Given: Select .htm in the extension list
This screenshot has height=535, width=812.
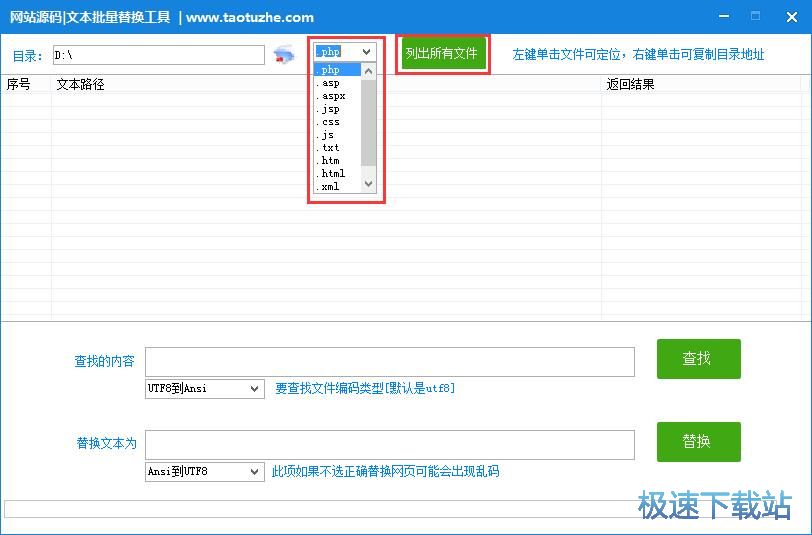Looking at the screenshot, I should 338,161.
